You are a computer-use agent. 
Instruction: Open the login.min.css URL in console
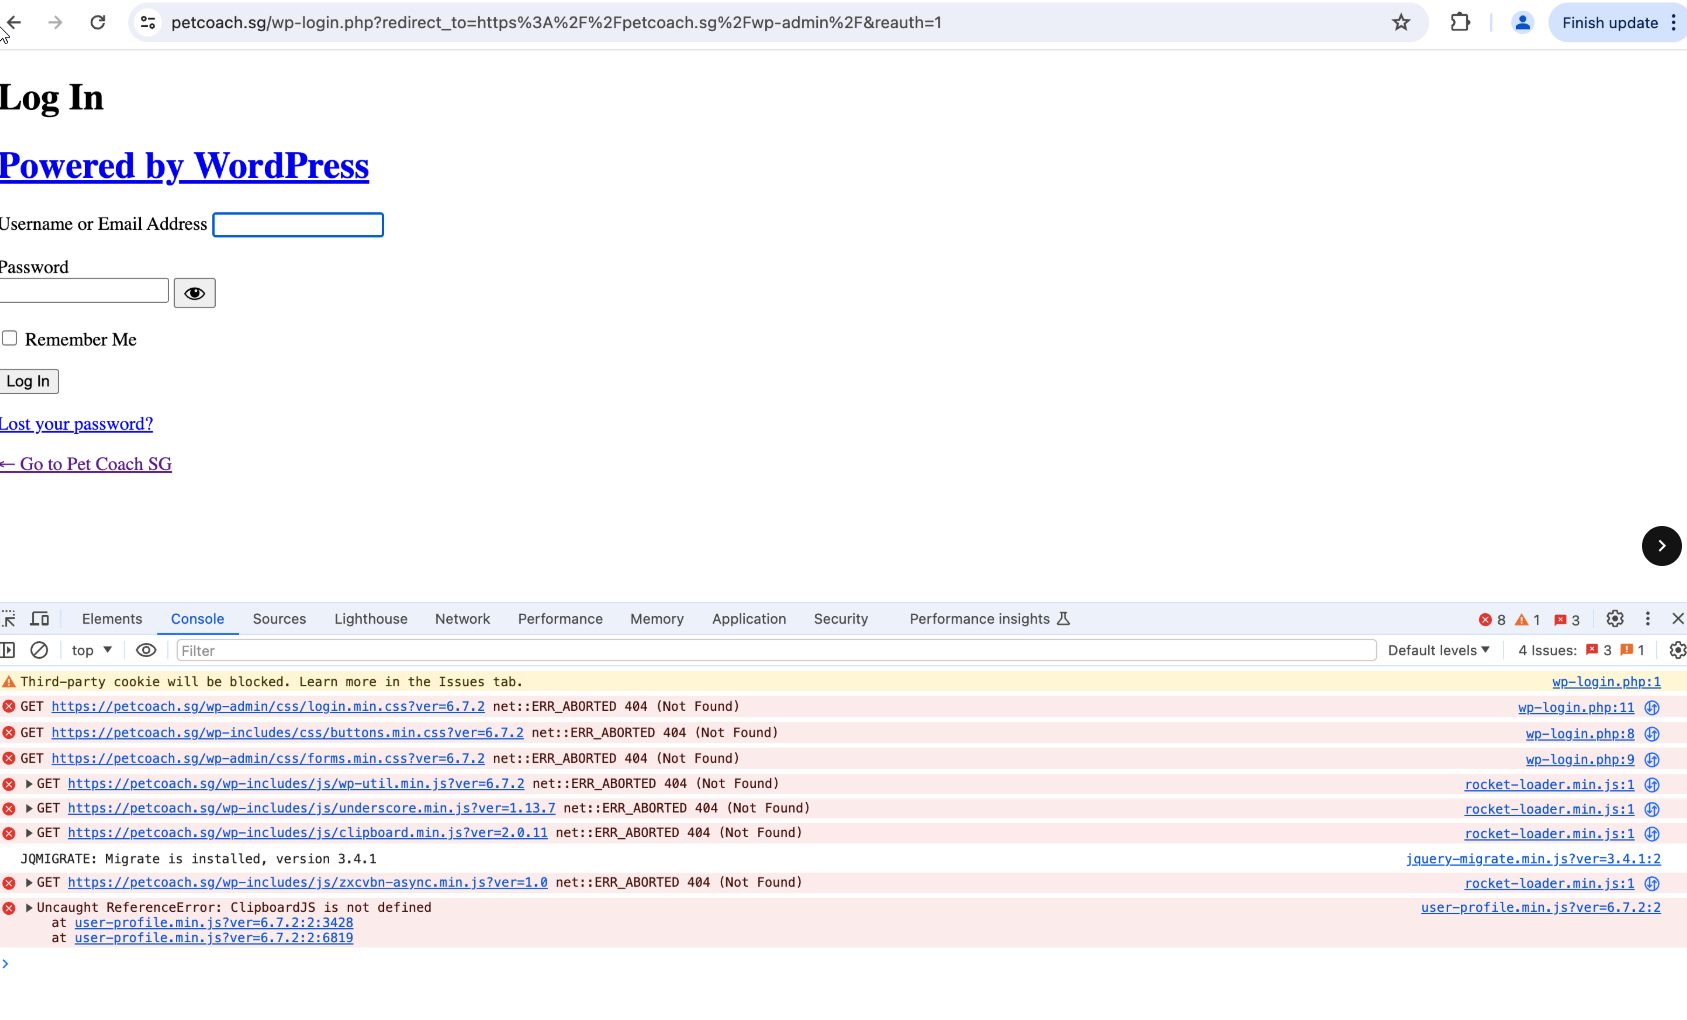tap(268, 707)
